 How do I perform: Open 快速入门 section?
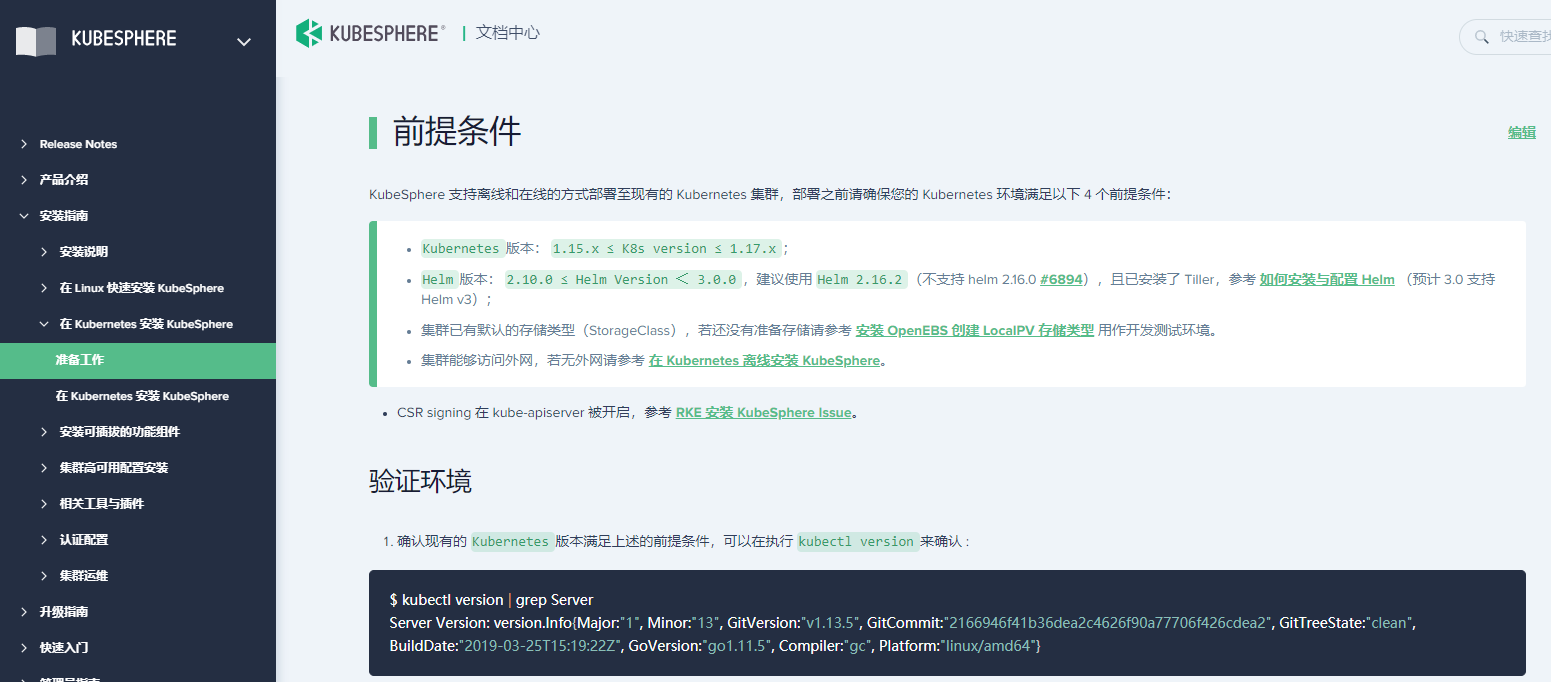64,648
